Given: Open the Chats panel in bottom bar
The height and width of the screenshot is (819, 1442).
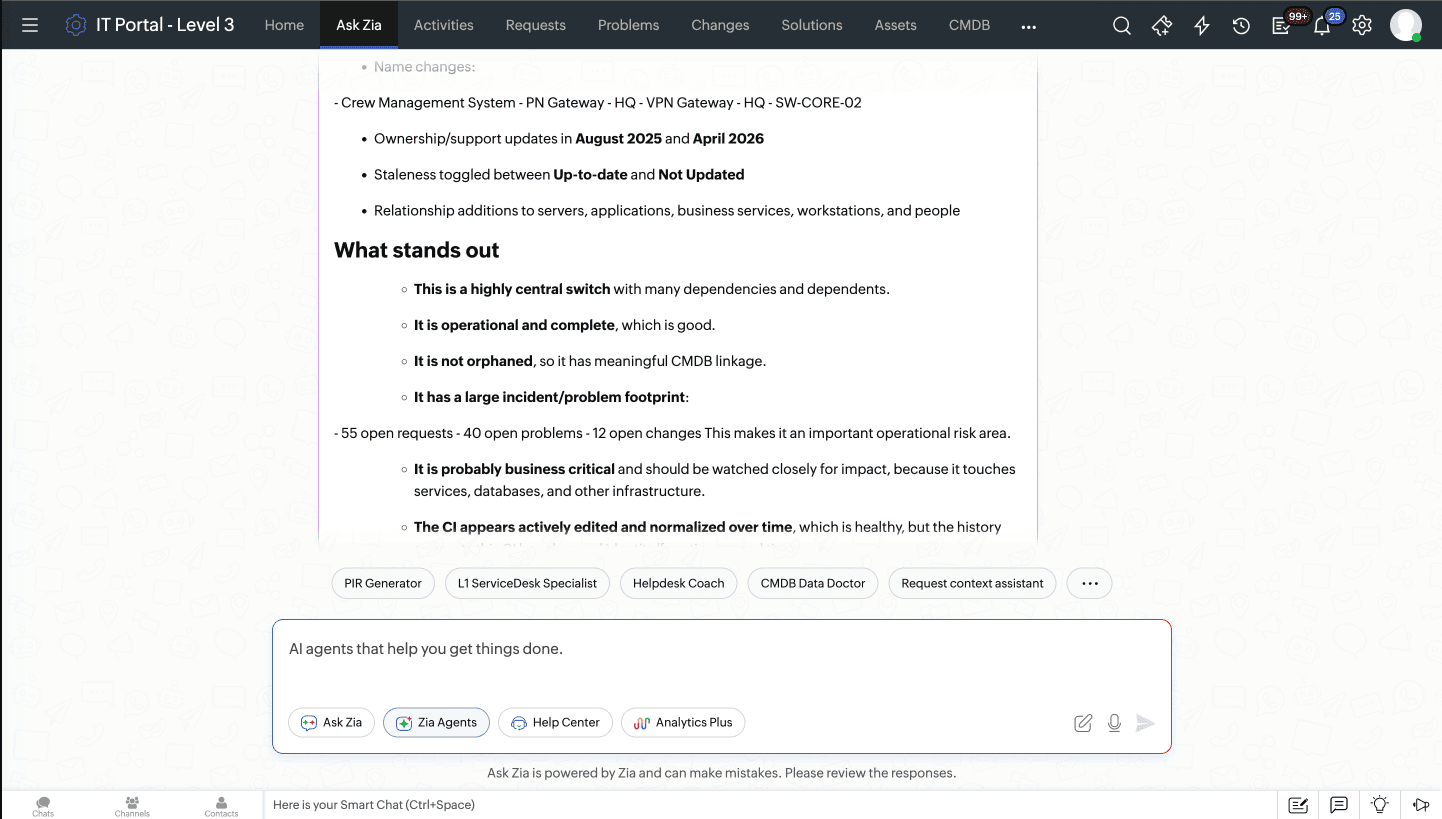Looking at the screenshot, I should 43,806.
